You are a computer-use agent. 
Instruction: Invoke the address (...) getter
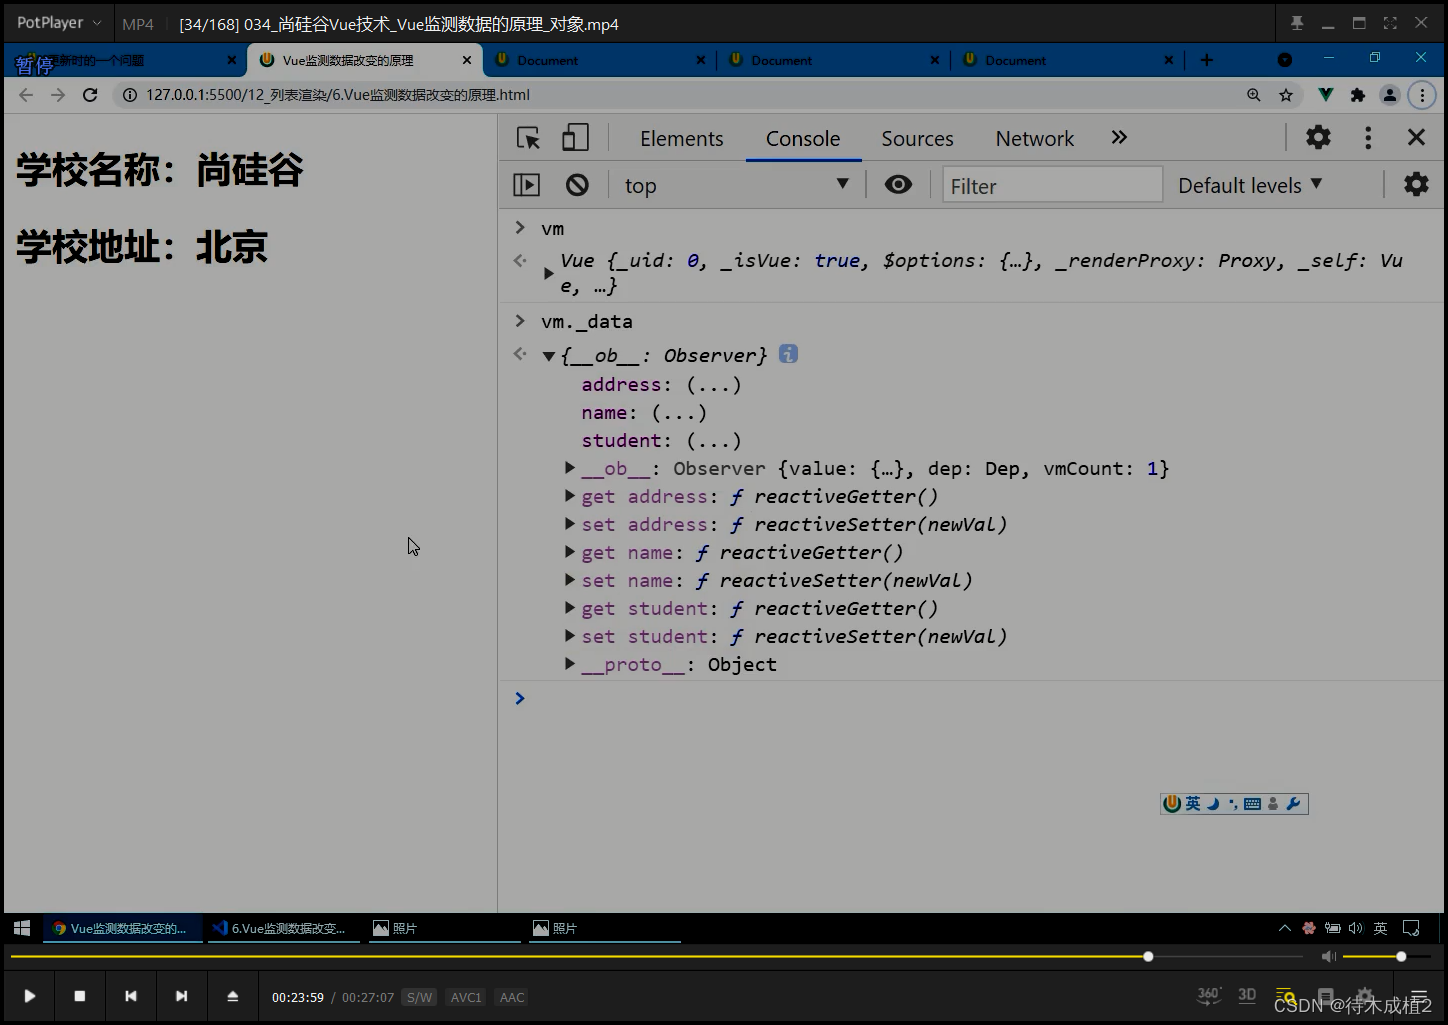point(714,385)
